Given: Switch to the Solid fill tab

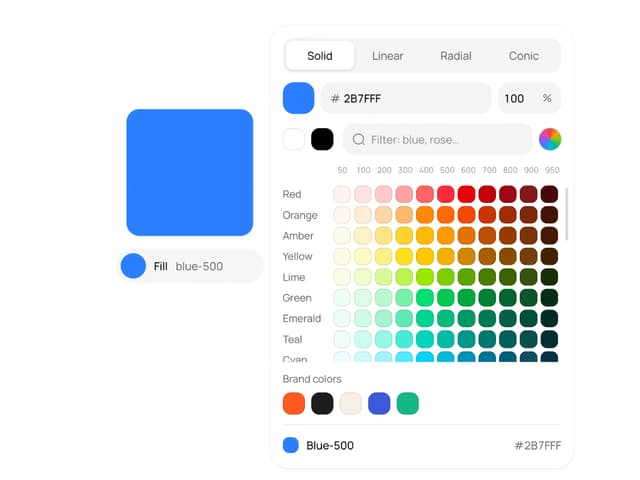Looking at the screenshot, I should pyautogui.click(x=320, y=56).
